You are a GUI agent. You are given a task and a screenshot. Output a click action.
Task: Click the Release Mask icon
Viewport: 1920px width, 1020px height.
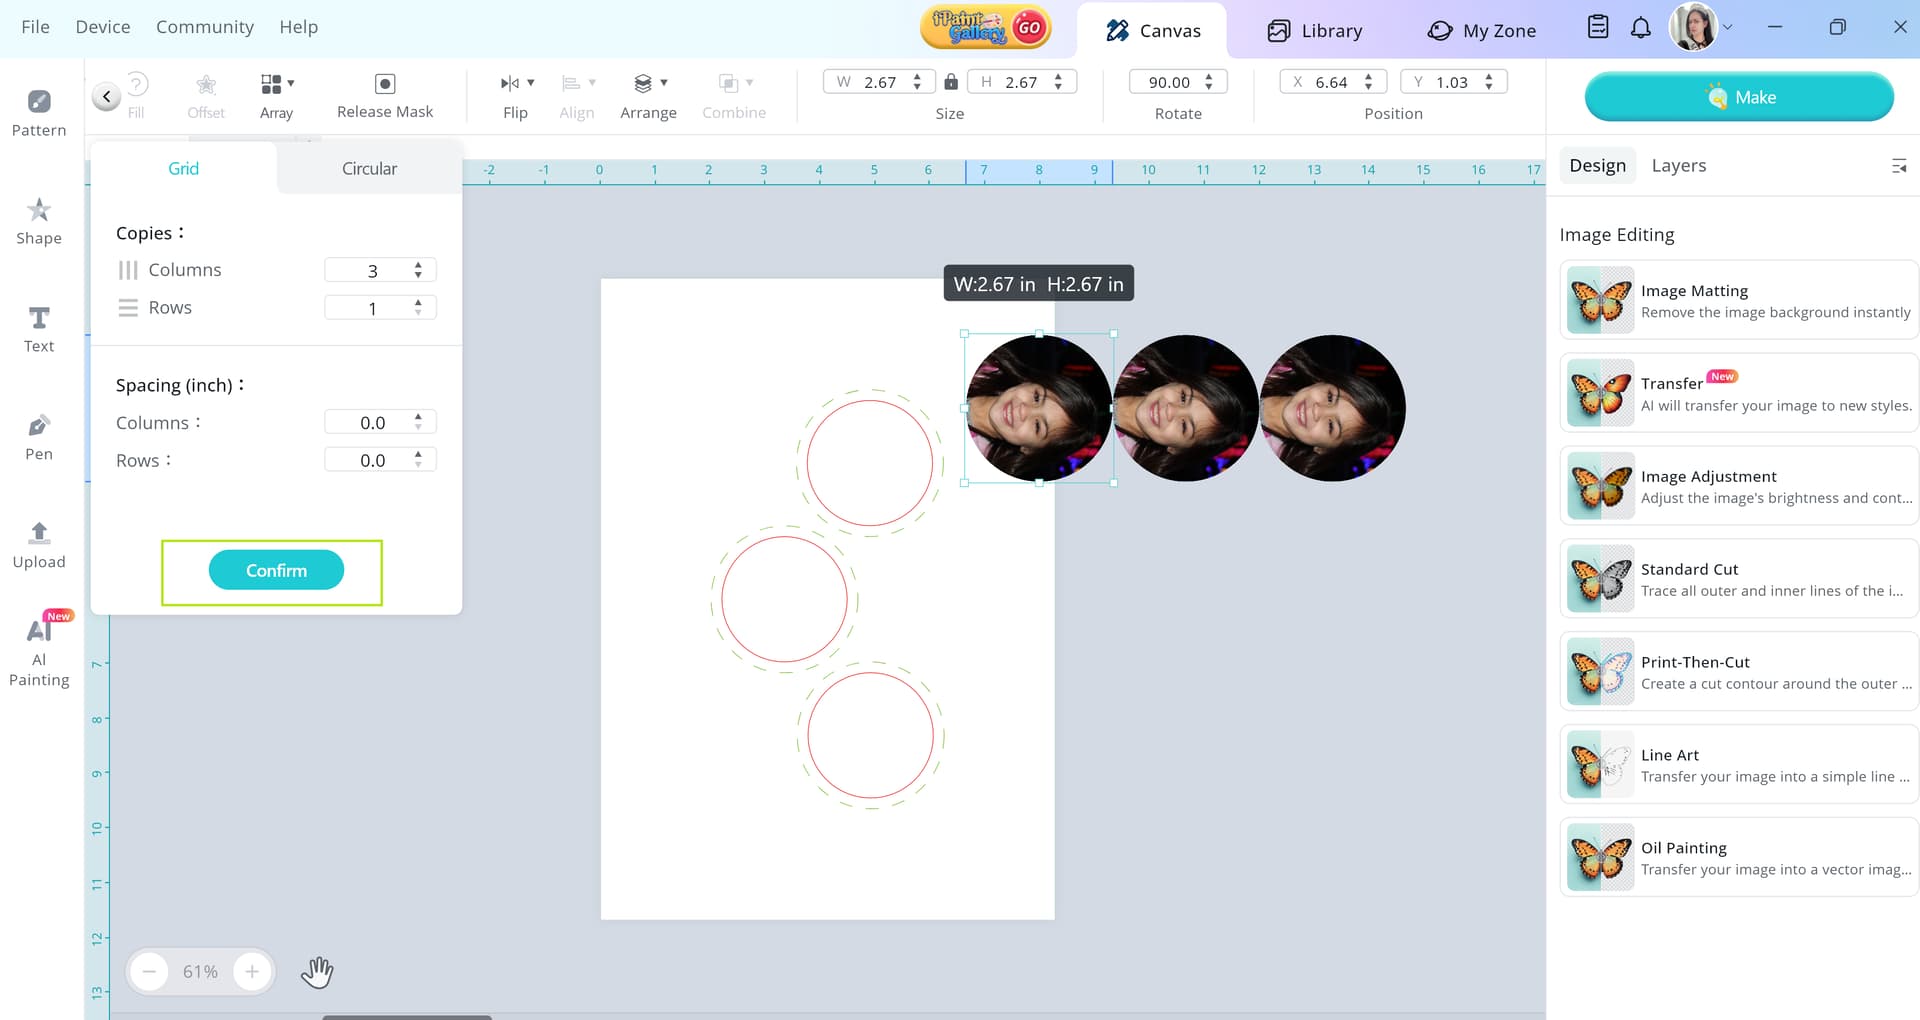[385, 84]
